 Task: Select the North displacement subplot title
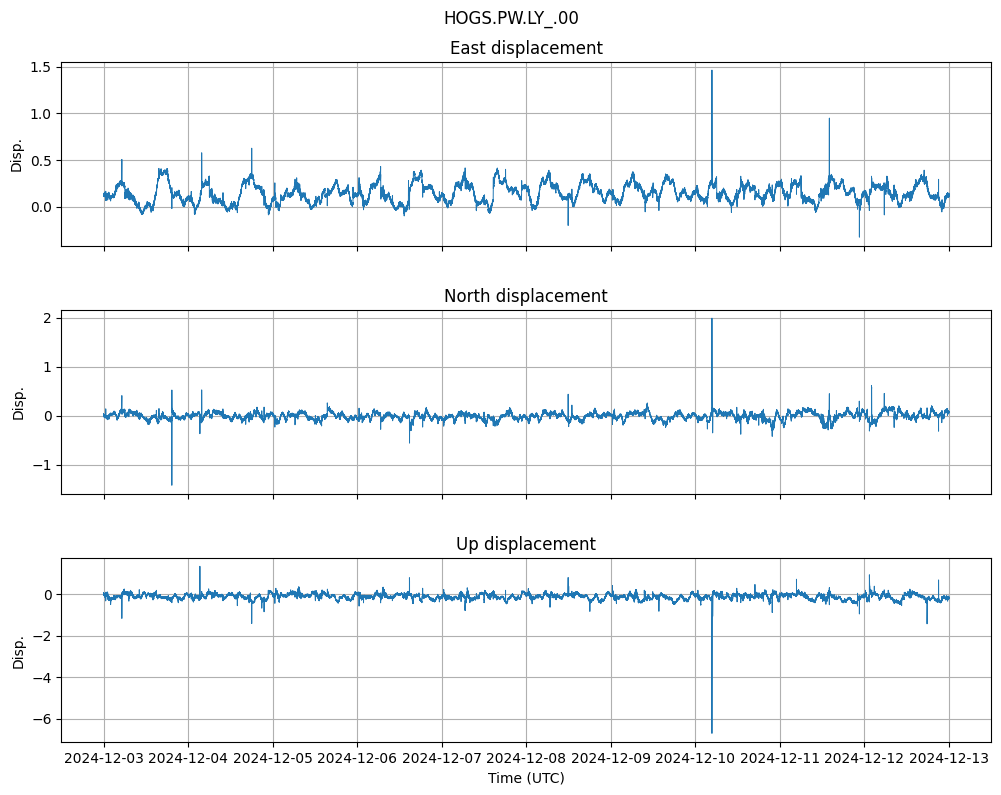tap(526, 296)
